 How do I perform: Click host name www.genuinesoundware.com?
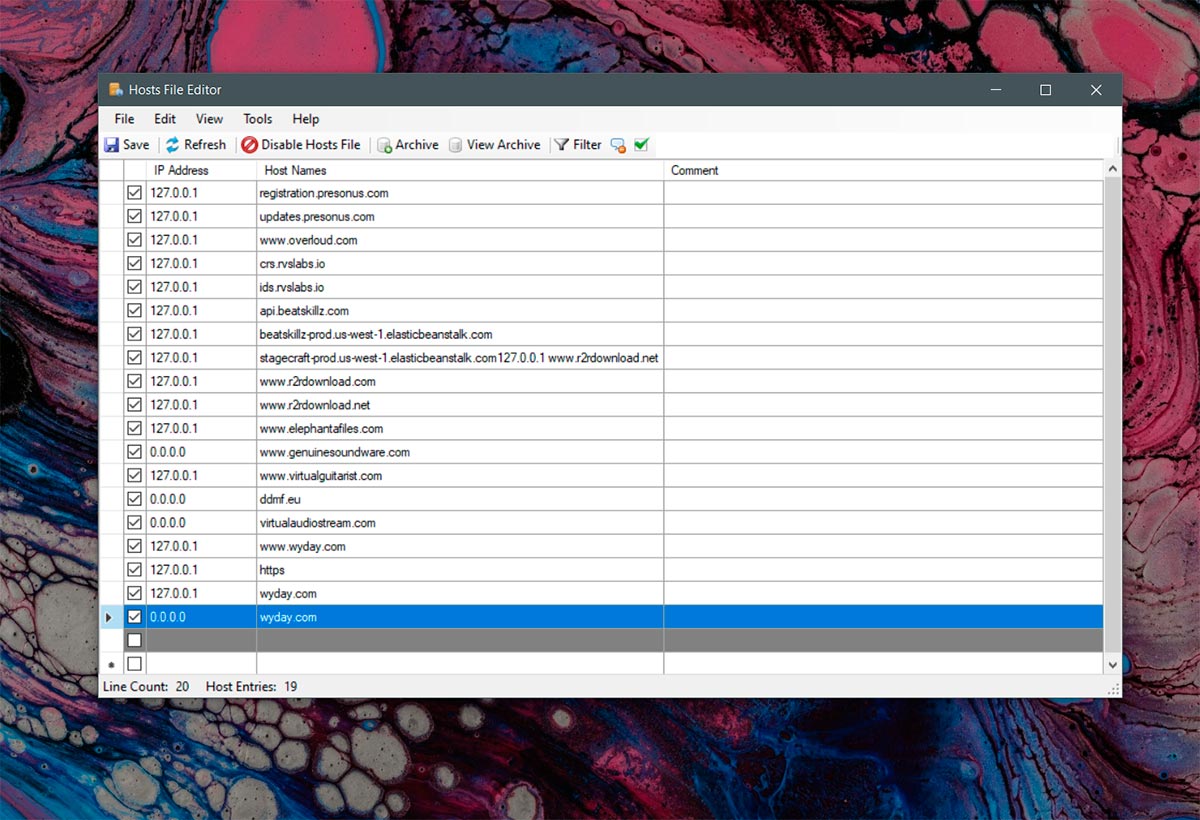334,452
